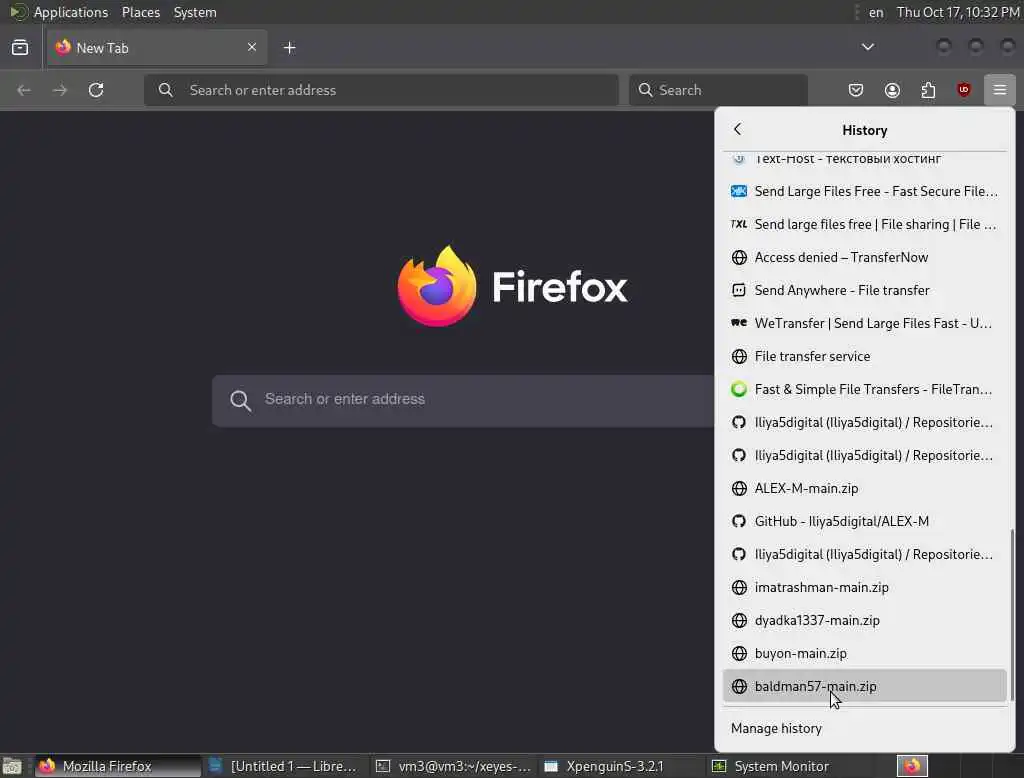Click the Firefox workspace switcher thumbnail
This screenshot has width=1024, height=778.
coord(912,766)
